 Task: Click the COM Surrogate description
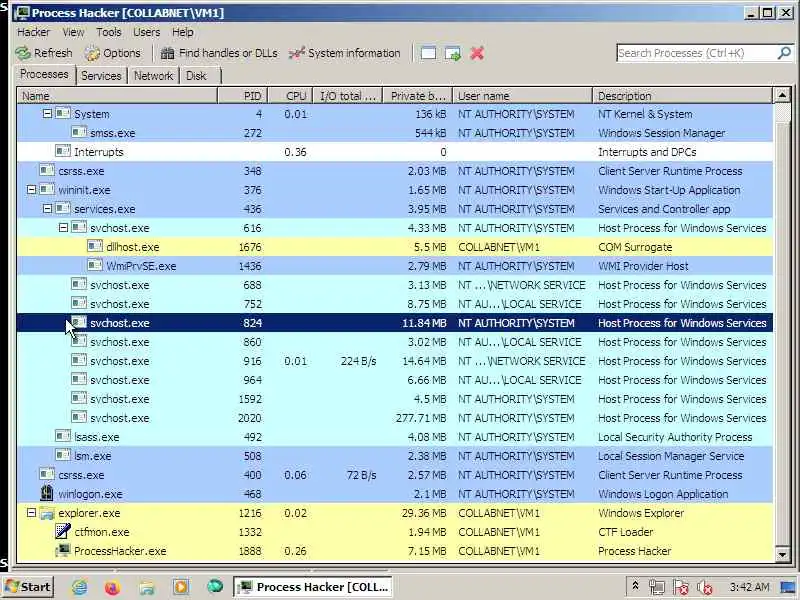tap(635, 247)
